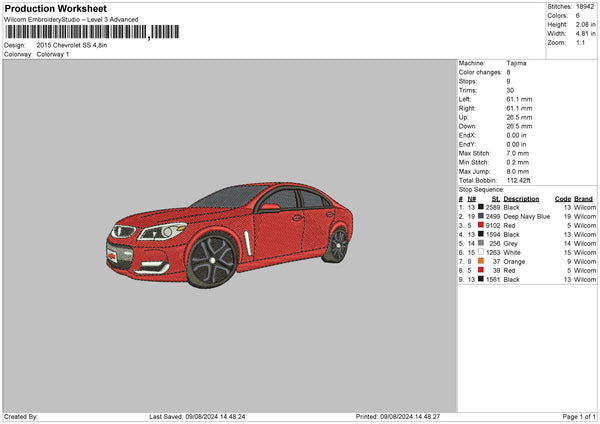Click the Brand column header
The height and width of the screenshot is (424, 600).
click(584, 198)
